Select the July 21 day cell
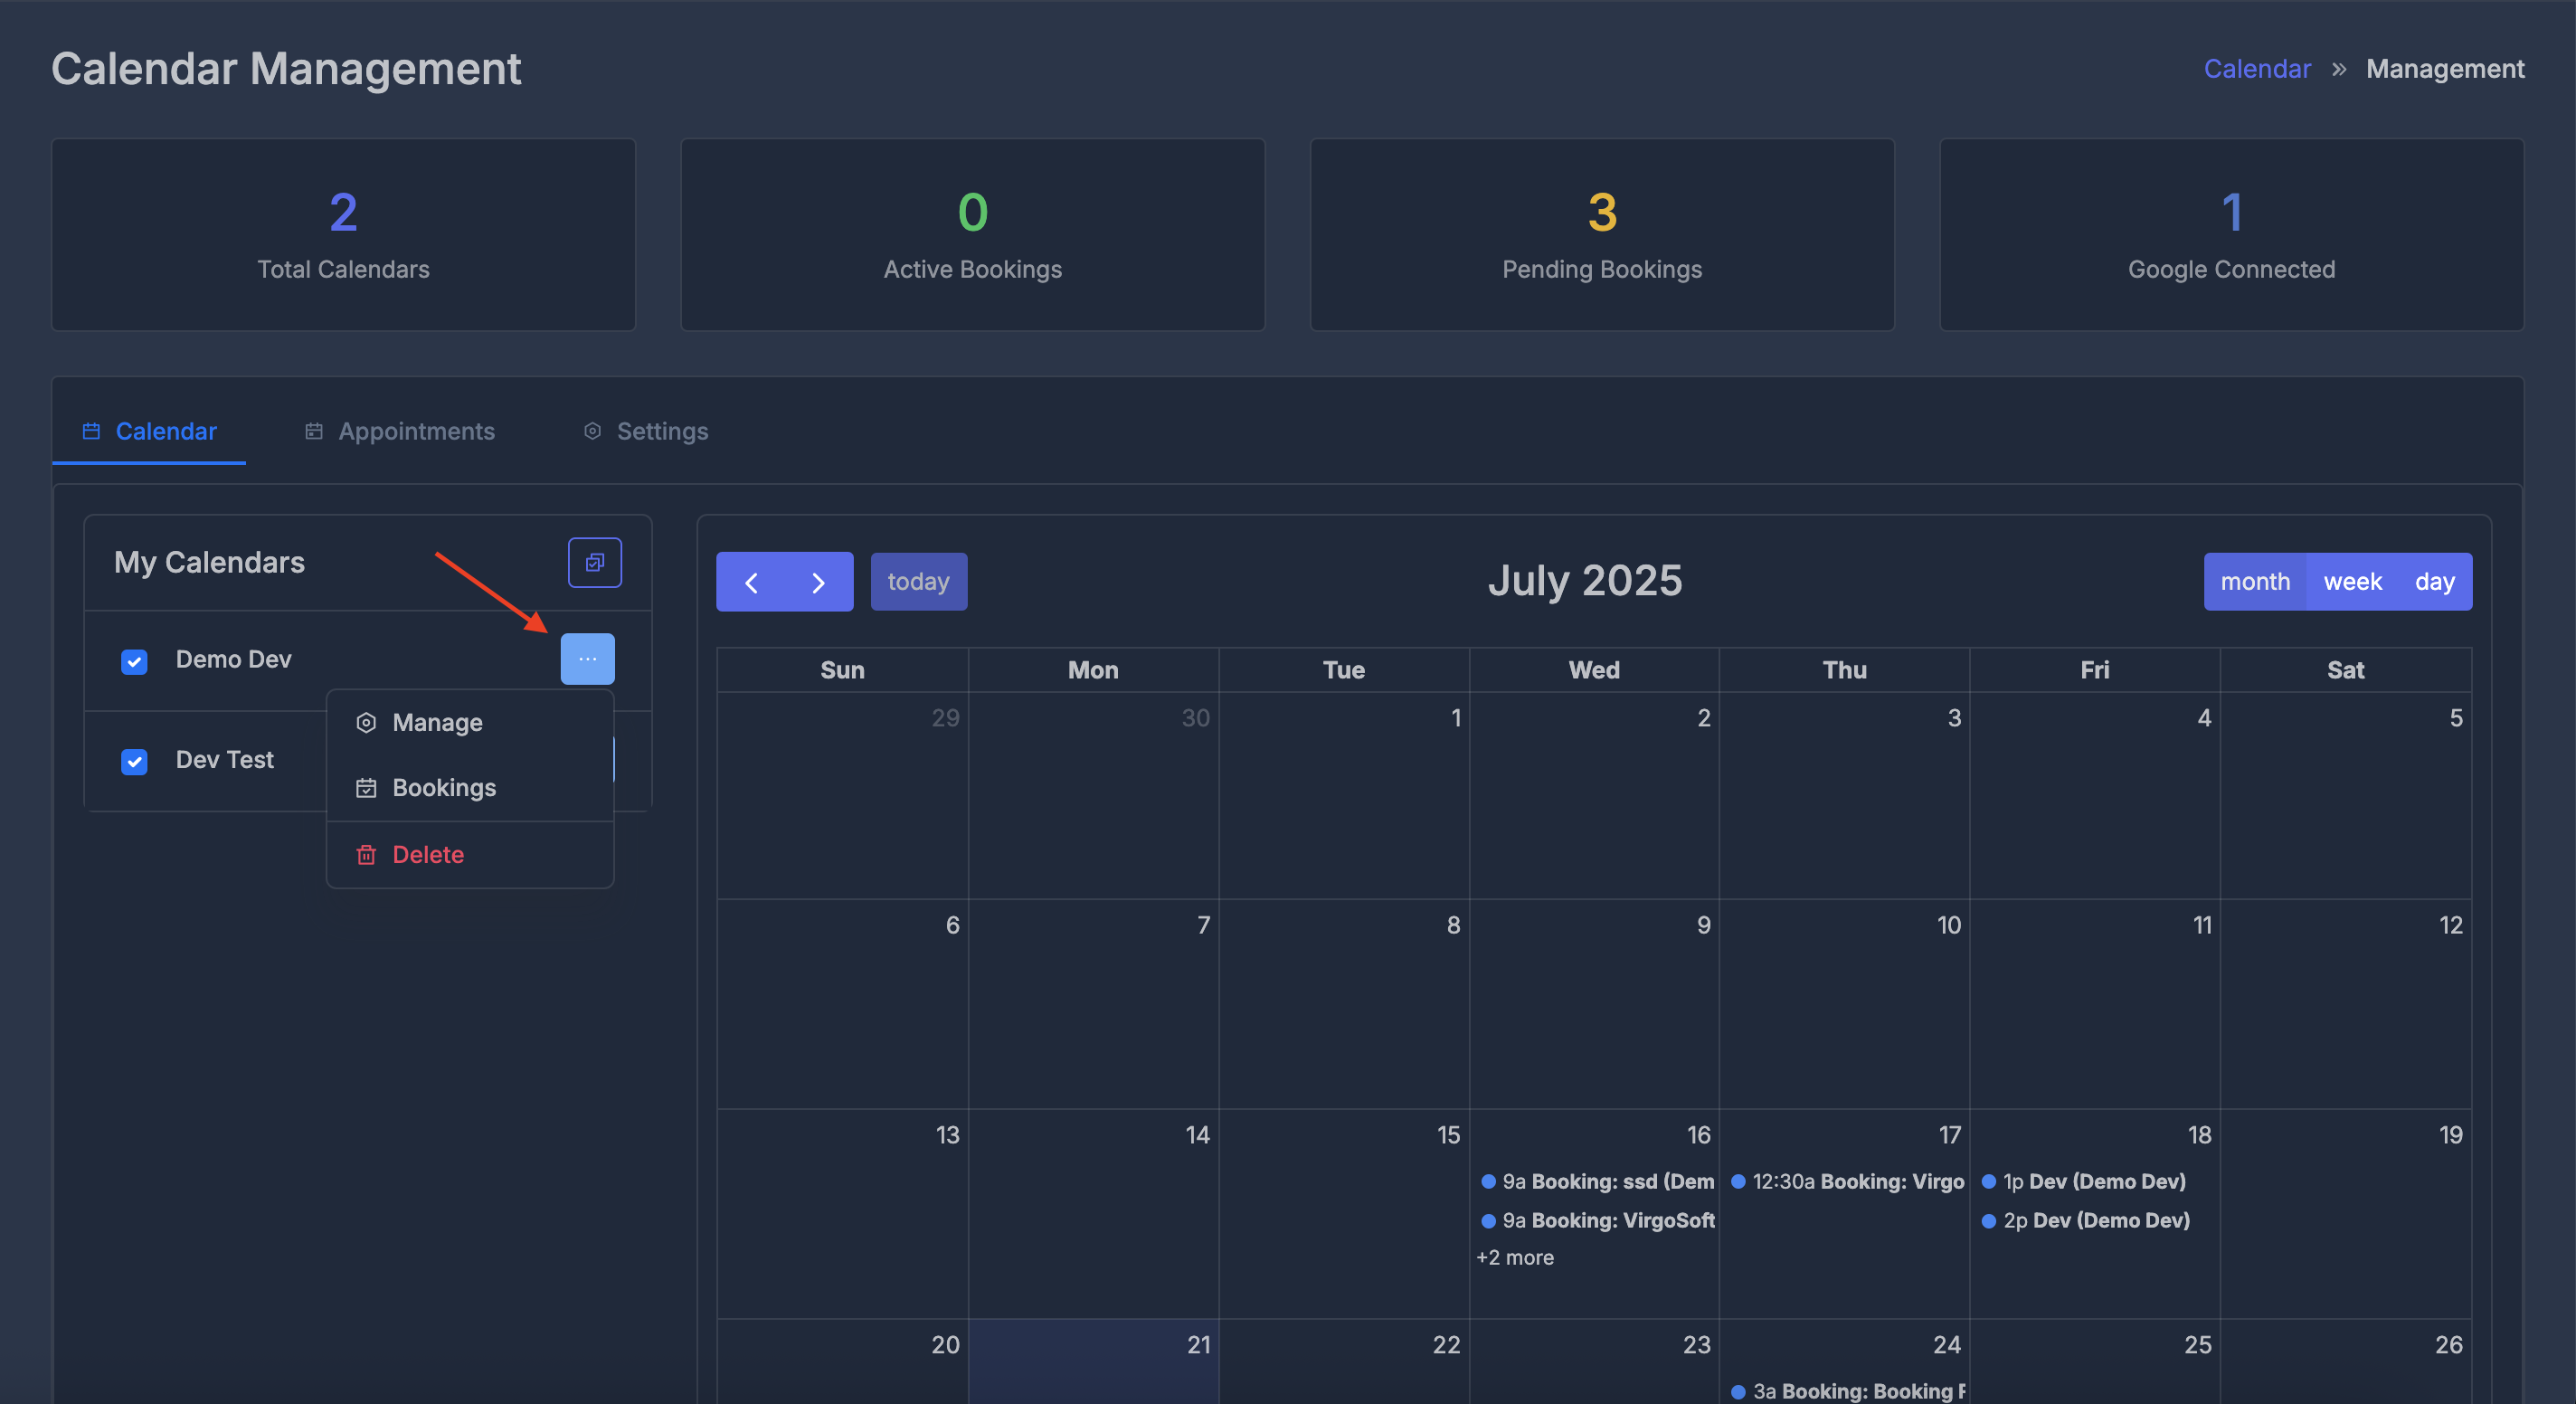The height and width of the screenshot is (1404, 2576). pyautogui.click(x=1093, y=1362)
